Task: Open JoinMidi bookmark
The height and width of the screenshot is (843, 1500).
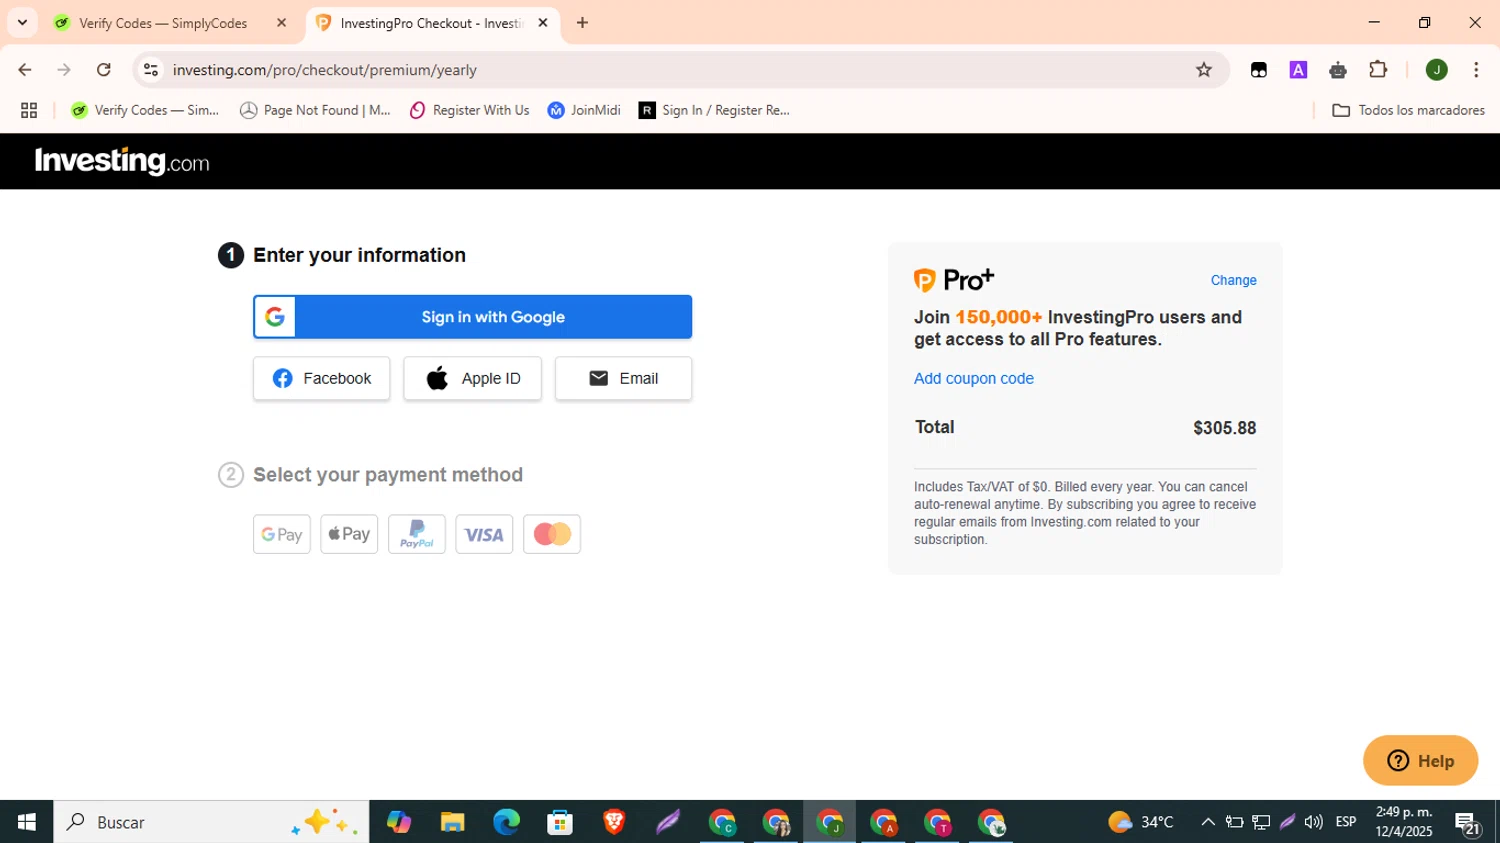Action: click(584, 111)
